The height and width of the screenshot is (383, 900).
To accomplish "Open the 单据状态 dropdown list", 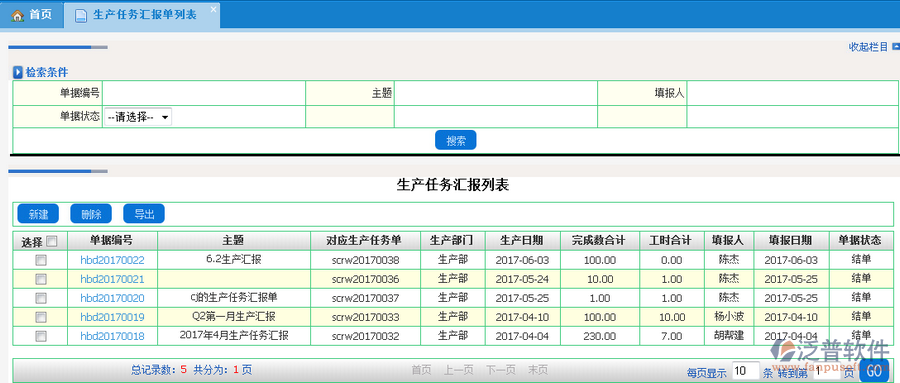I will pos(138,117).
